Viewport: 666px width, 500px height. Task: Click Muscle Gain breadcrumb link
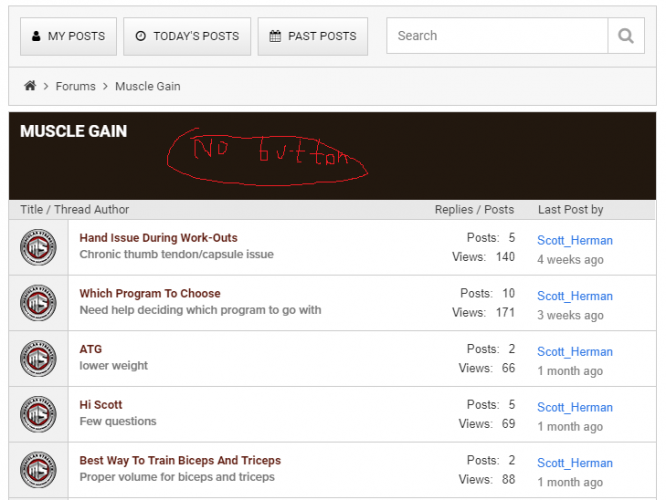click(147, 86)
